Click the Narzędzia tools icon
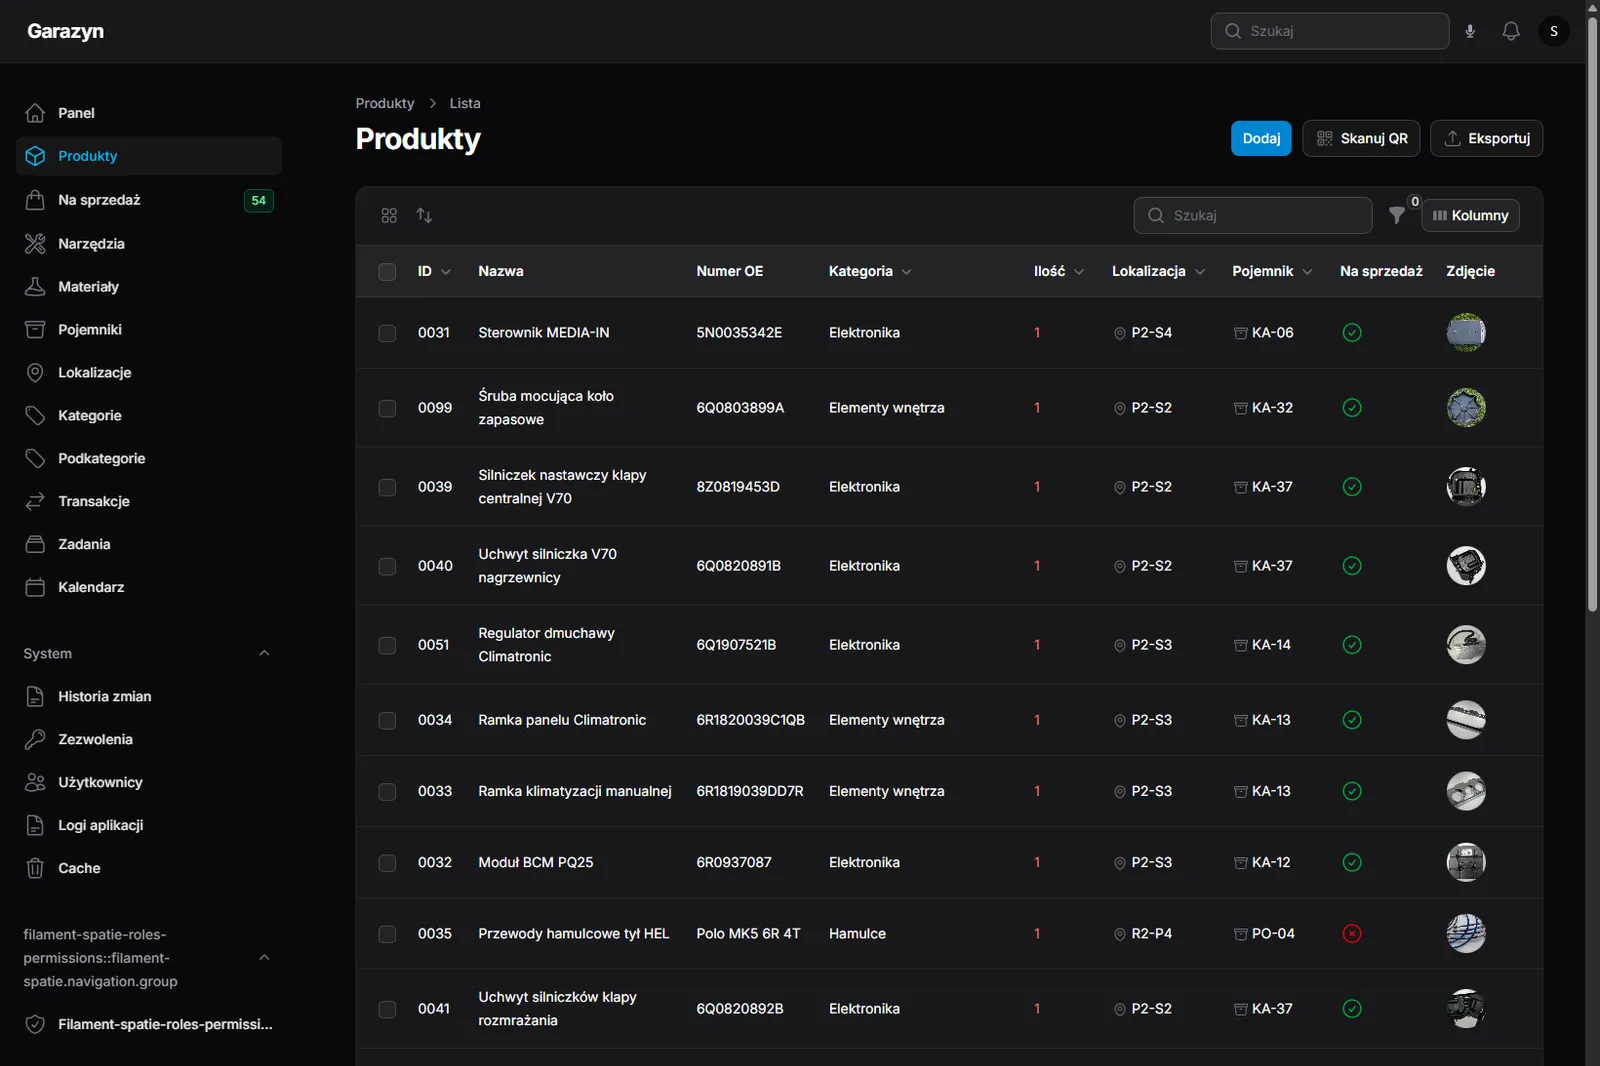This screenshot has width=1600, height=1066. (35, 244)
